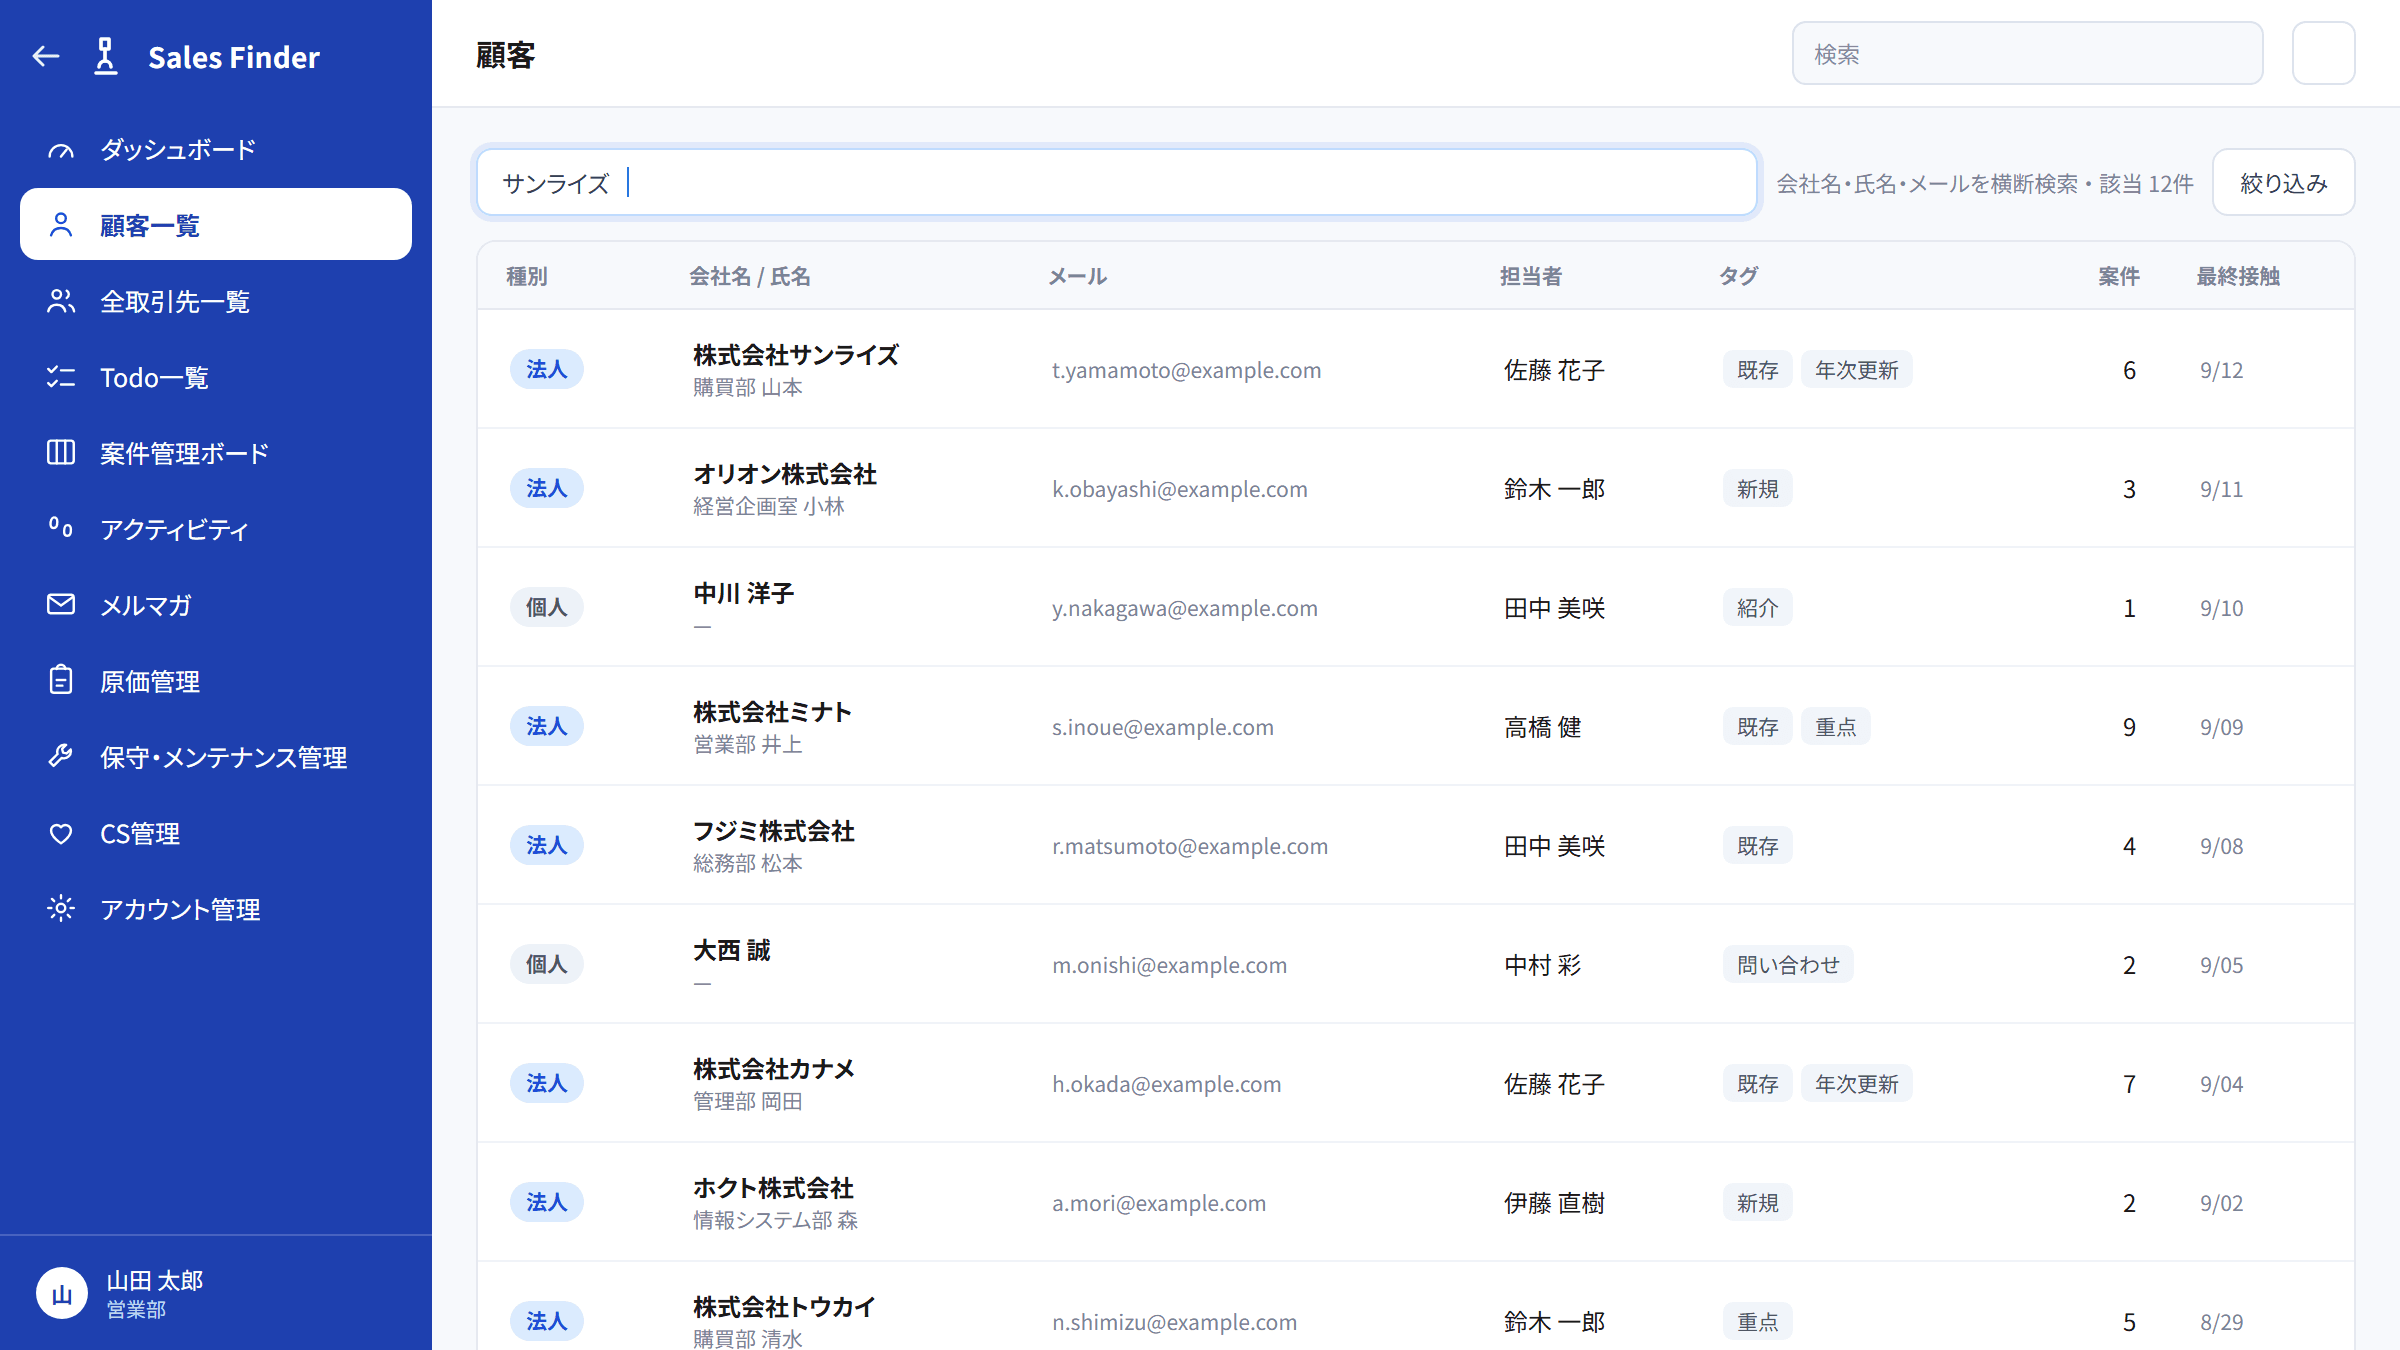2400x1350 pixels.
Task: Click 担当者 中村 彩 cell
Action: pyautogui.click(x=1543, y=965)
